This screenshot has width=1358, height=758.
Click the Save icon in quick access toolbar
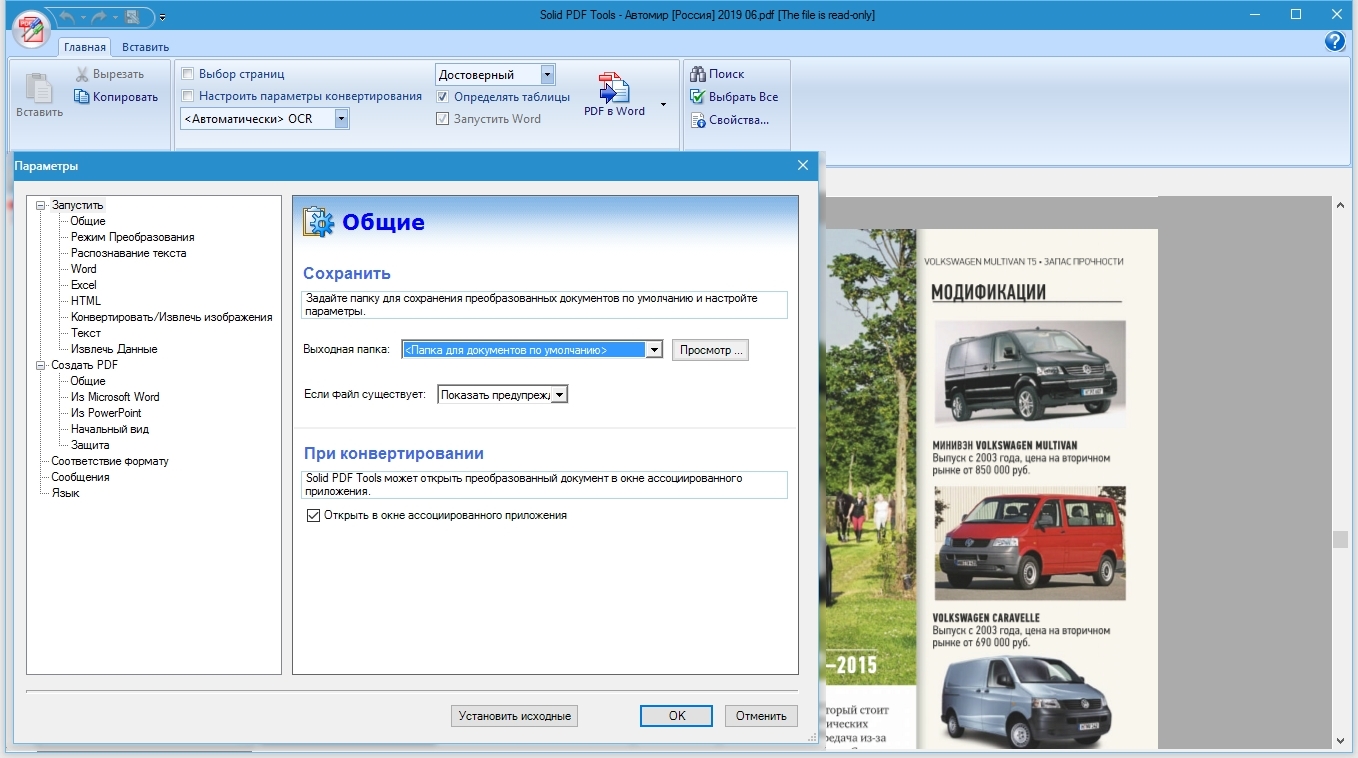[x=132, y=17]
